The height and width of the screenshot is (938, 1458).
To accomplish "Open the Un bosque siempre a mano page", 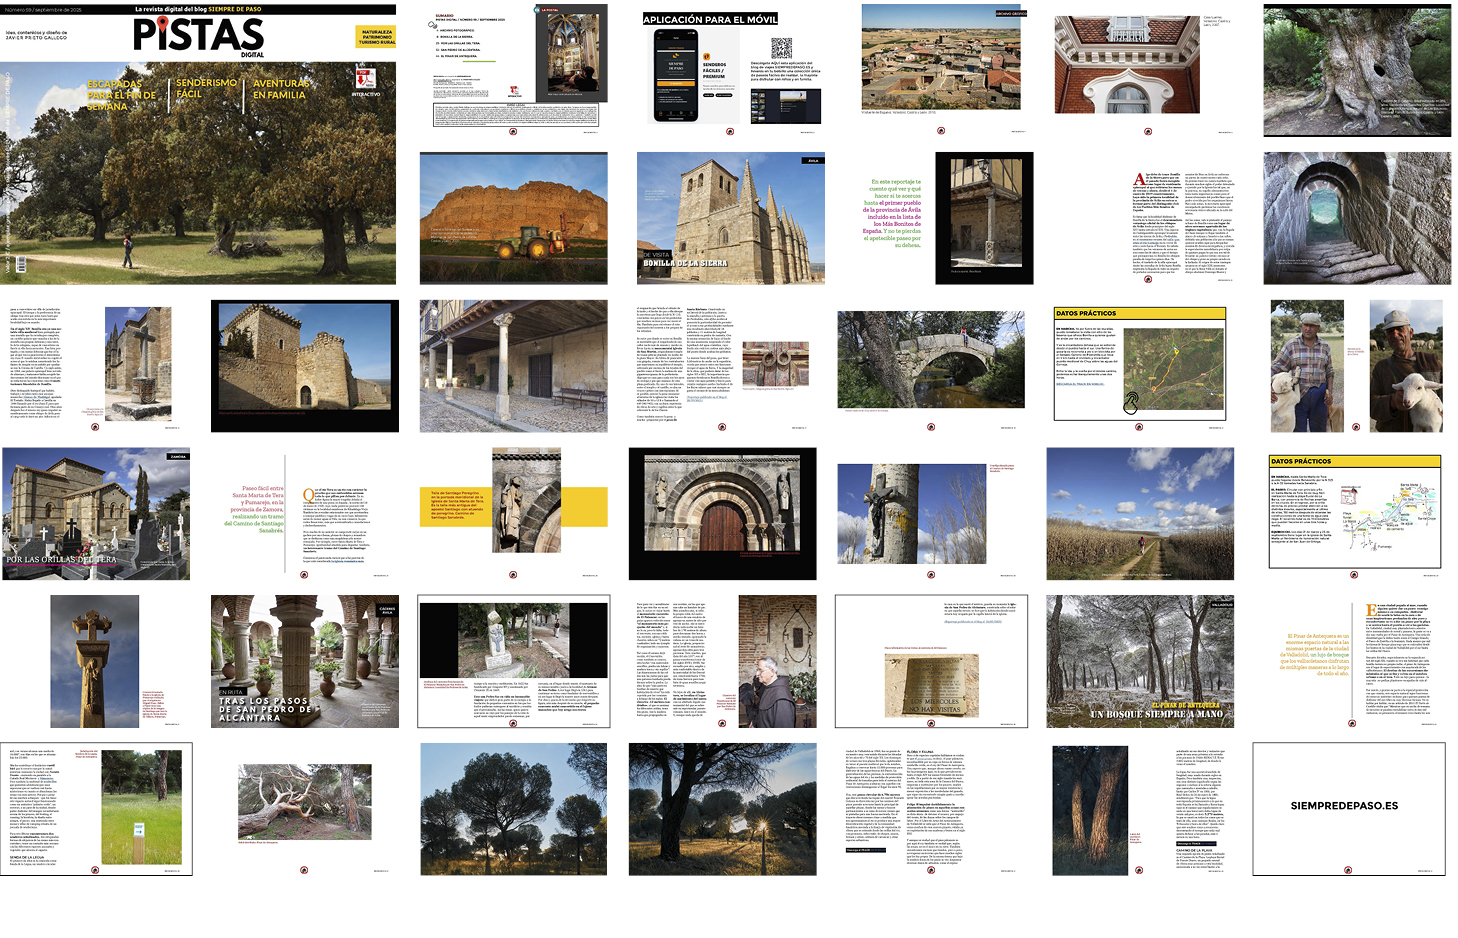I will pyautogui.click(x=1140, y=661).
